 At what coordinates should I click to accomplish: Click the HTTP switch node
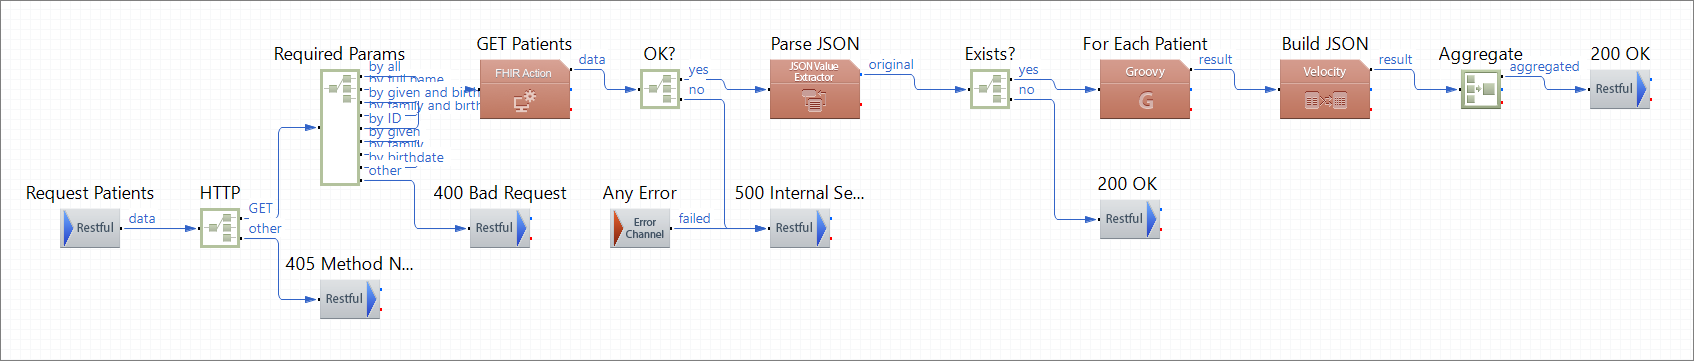(220, 228)
